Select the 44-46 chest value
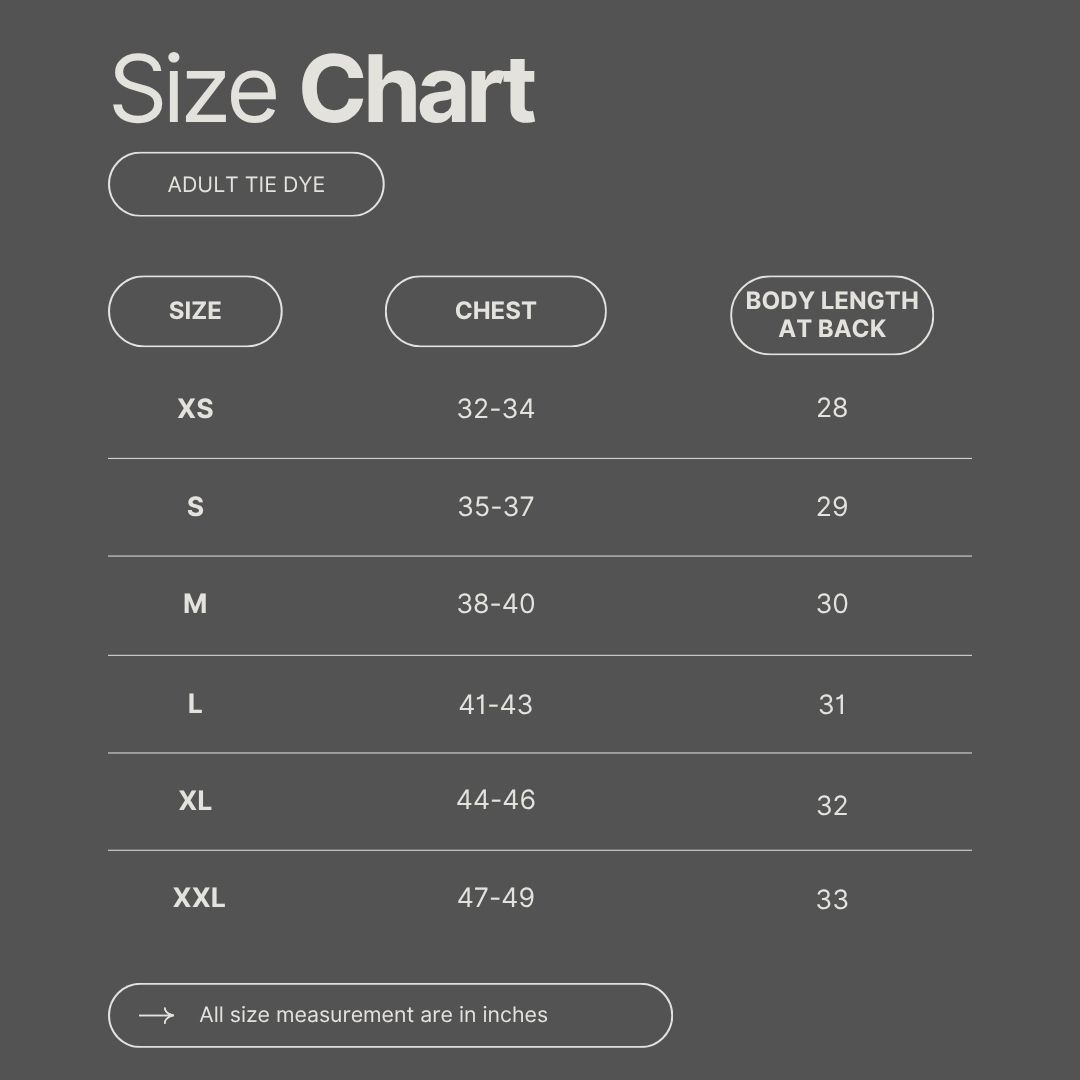 point(495,800)
